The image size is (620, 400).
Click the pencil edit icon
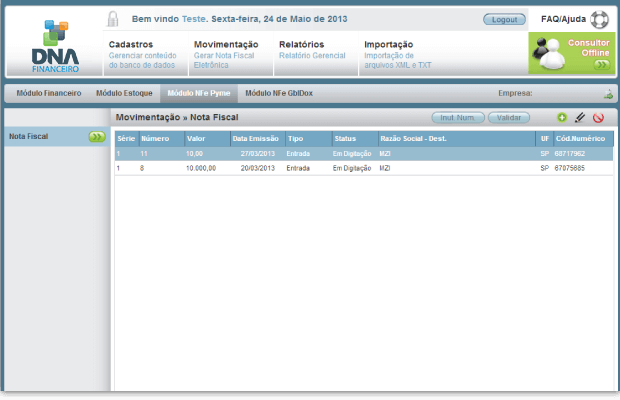click(x=580, y=118)
